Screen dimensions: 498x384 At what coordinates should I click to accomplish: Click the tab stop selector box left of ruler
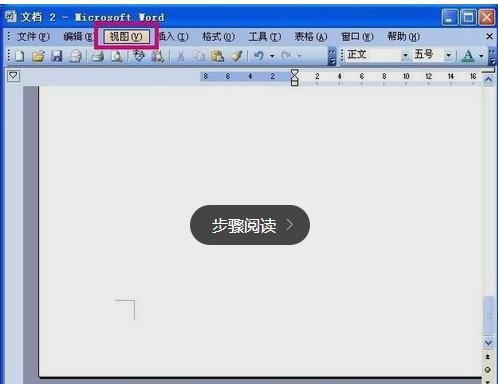coord(13,76)
